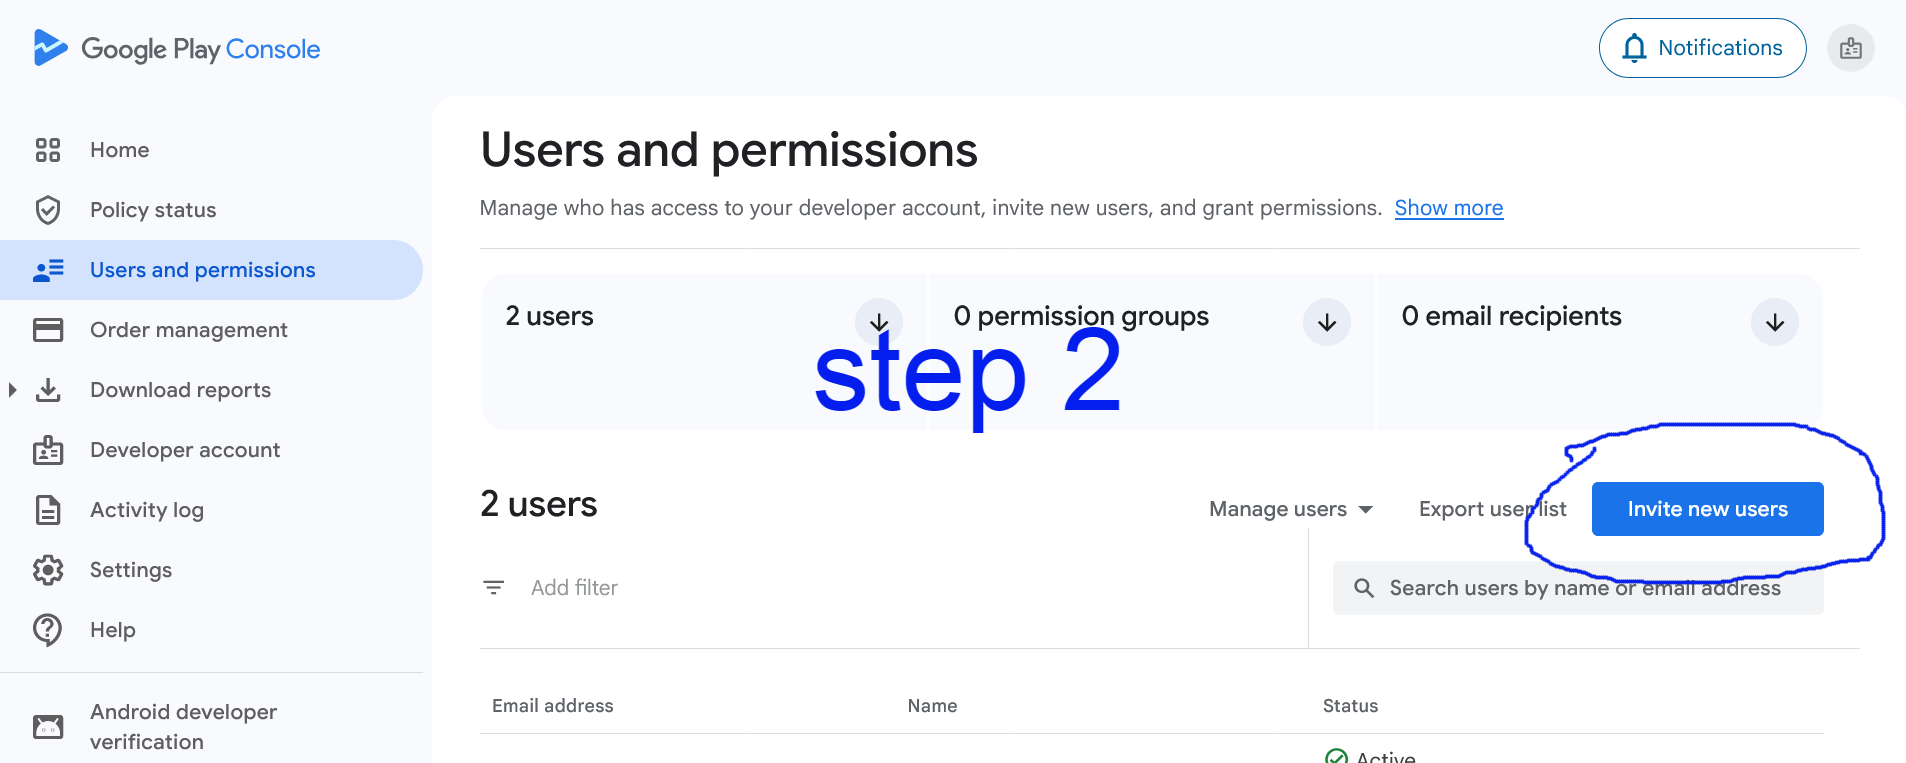
Task: Click the Policy status shield icon
Action: 48,210
